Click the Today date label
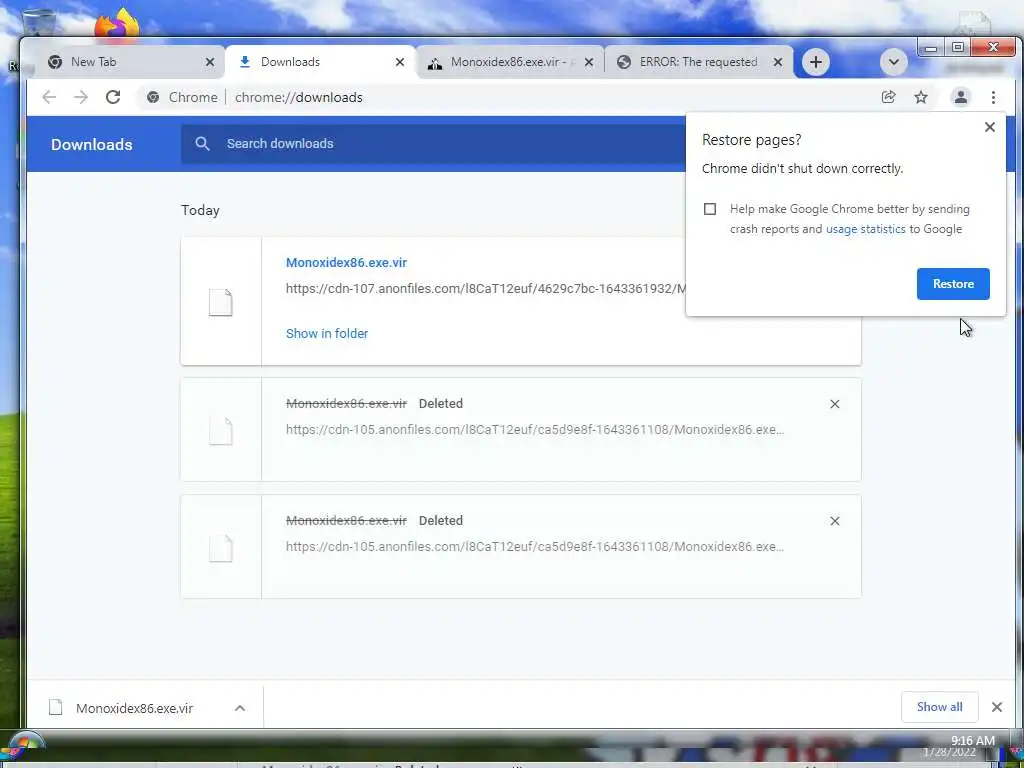The height and width of the screenshot is (768, 1024). (x=200, y=210)
